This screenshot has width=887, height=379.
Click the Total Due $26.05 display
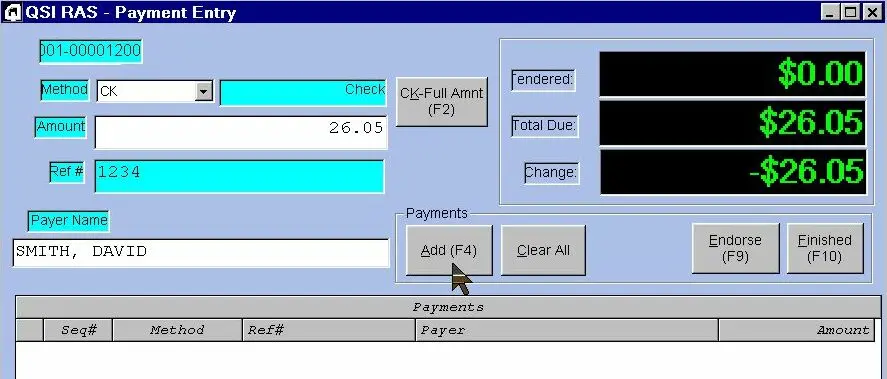pos(732,123)
